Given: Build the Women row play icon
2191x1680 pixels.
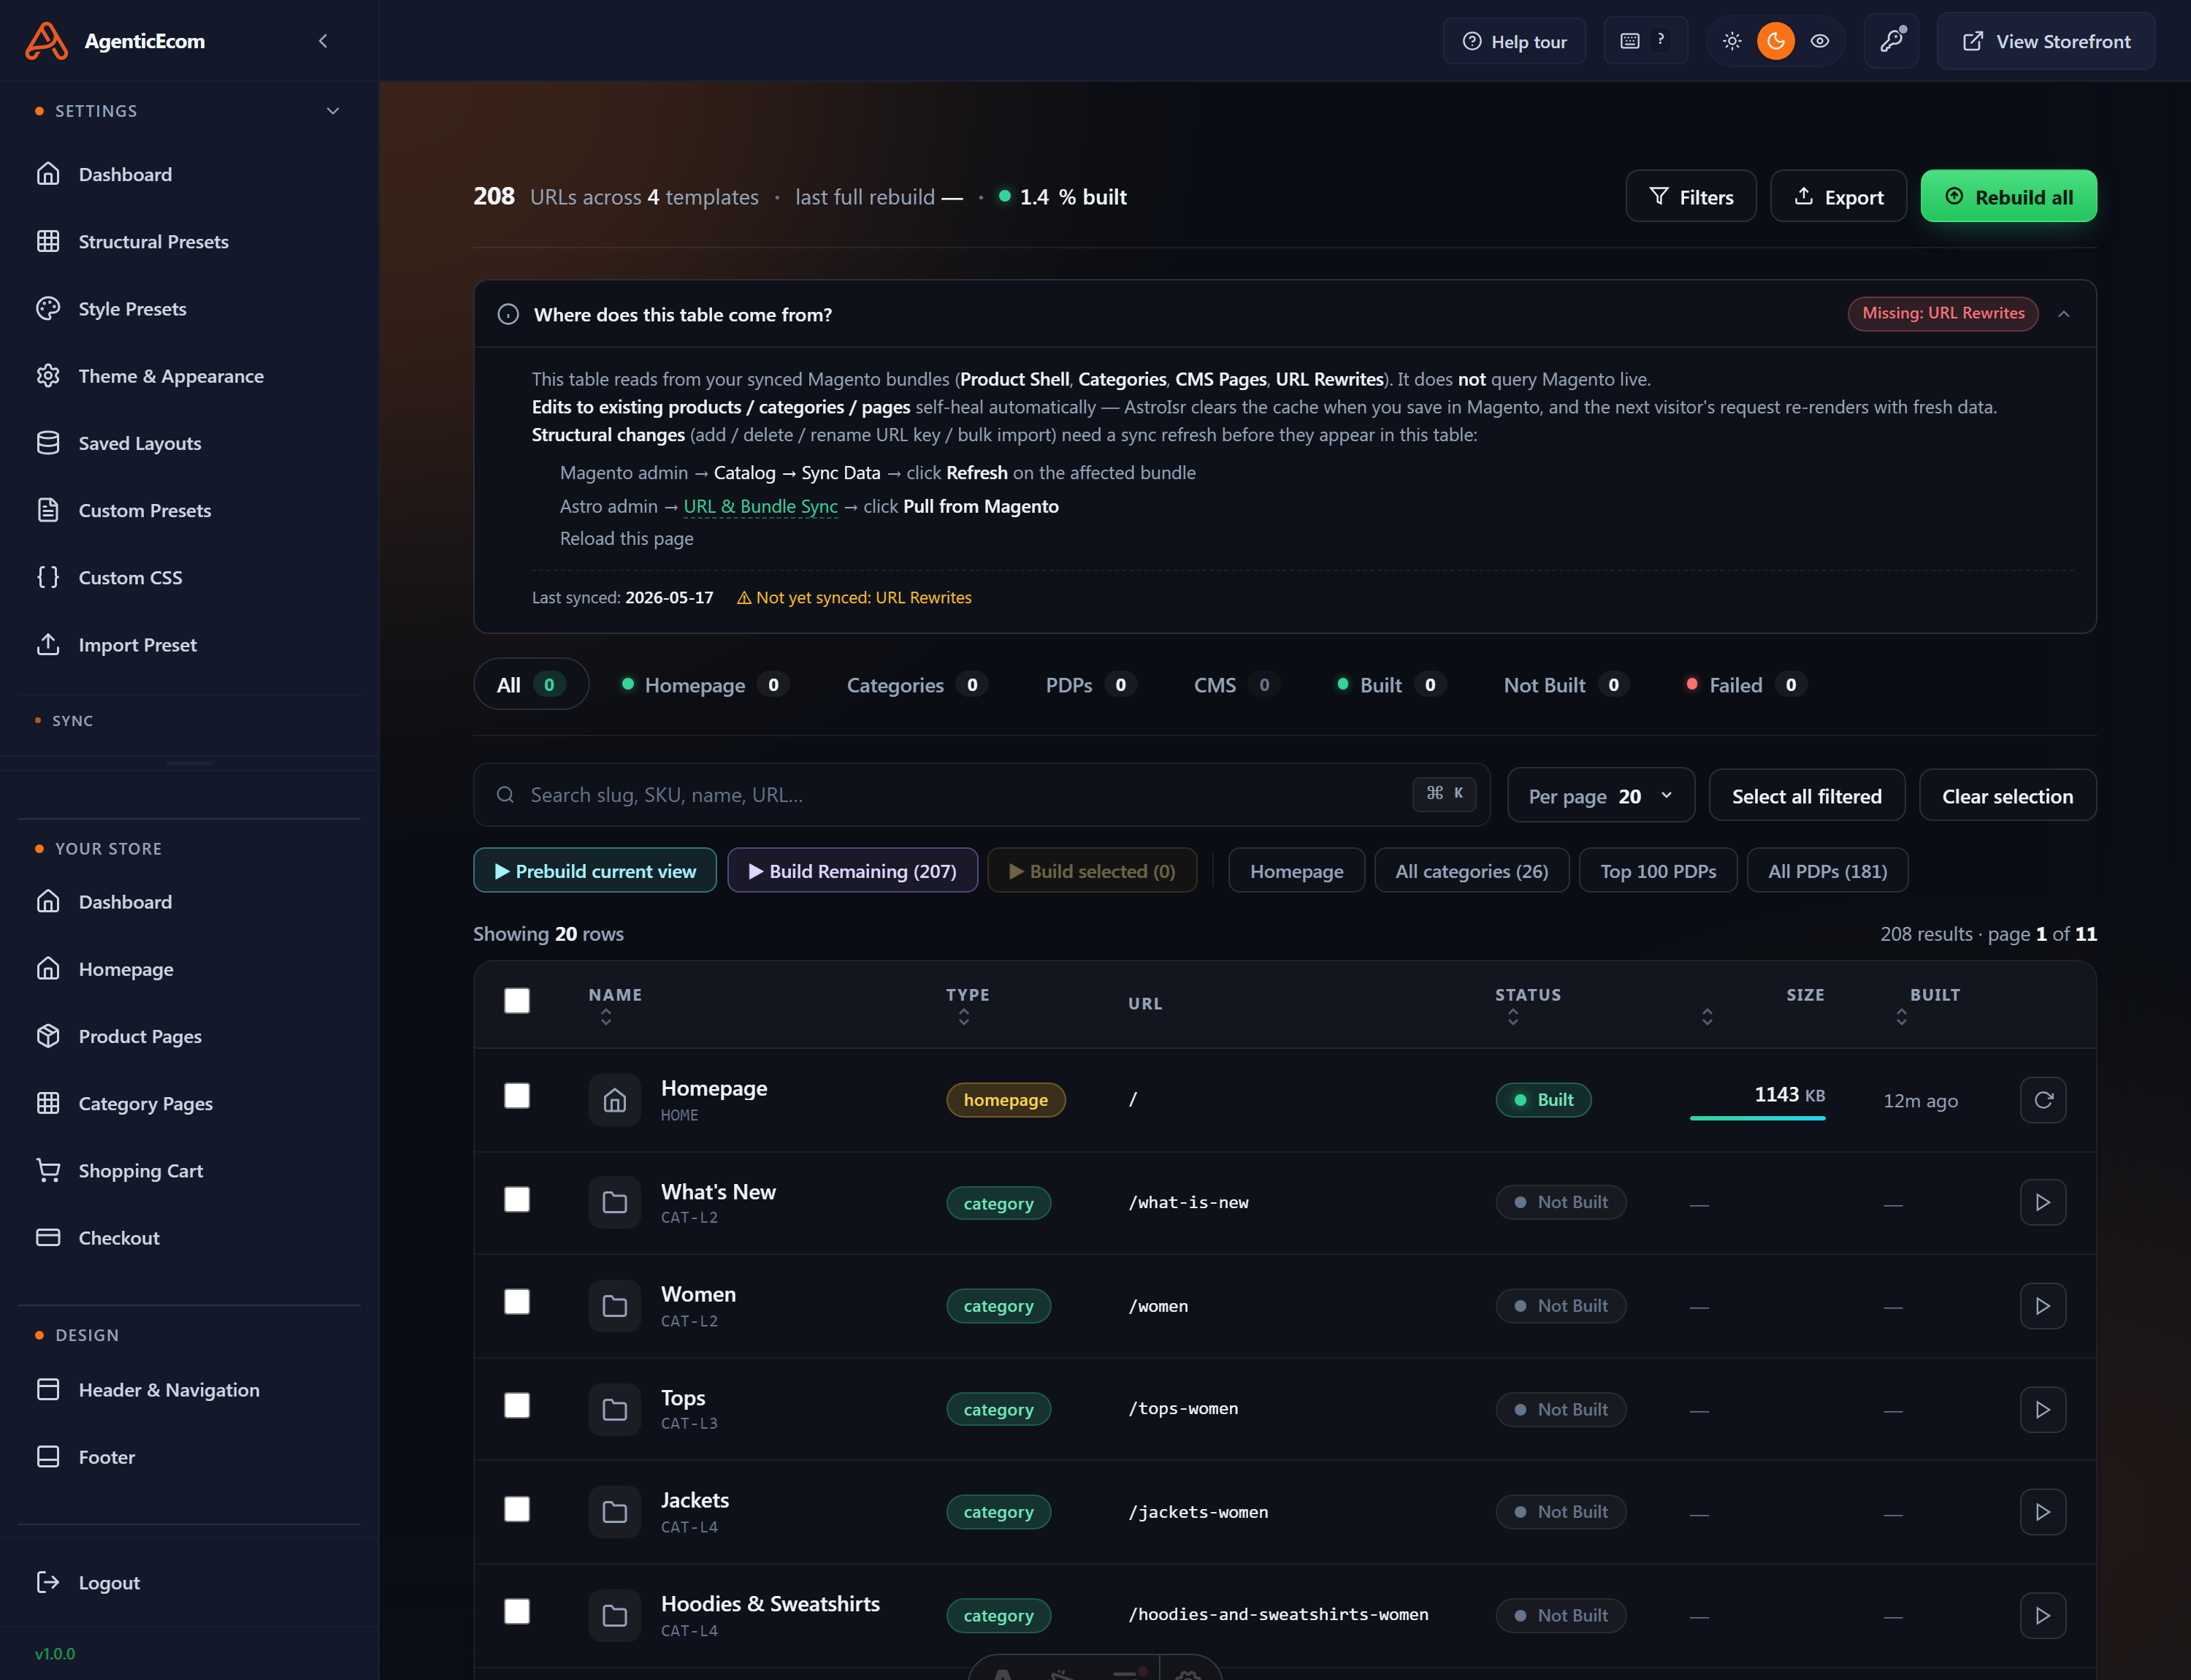Looking at the screenshot, I should 2043,1306.
